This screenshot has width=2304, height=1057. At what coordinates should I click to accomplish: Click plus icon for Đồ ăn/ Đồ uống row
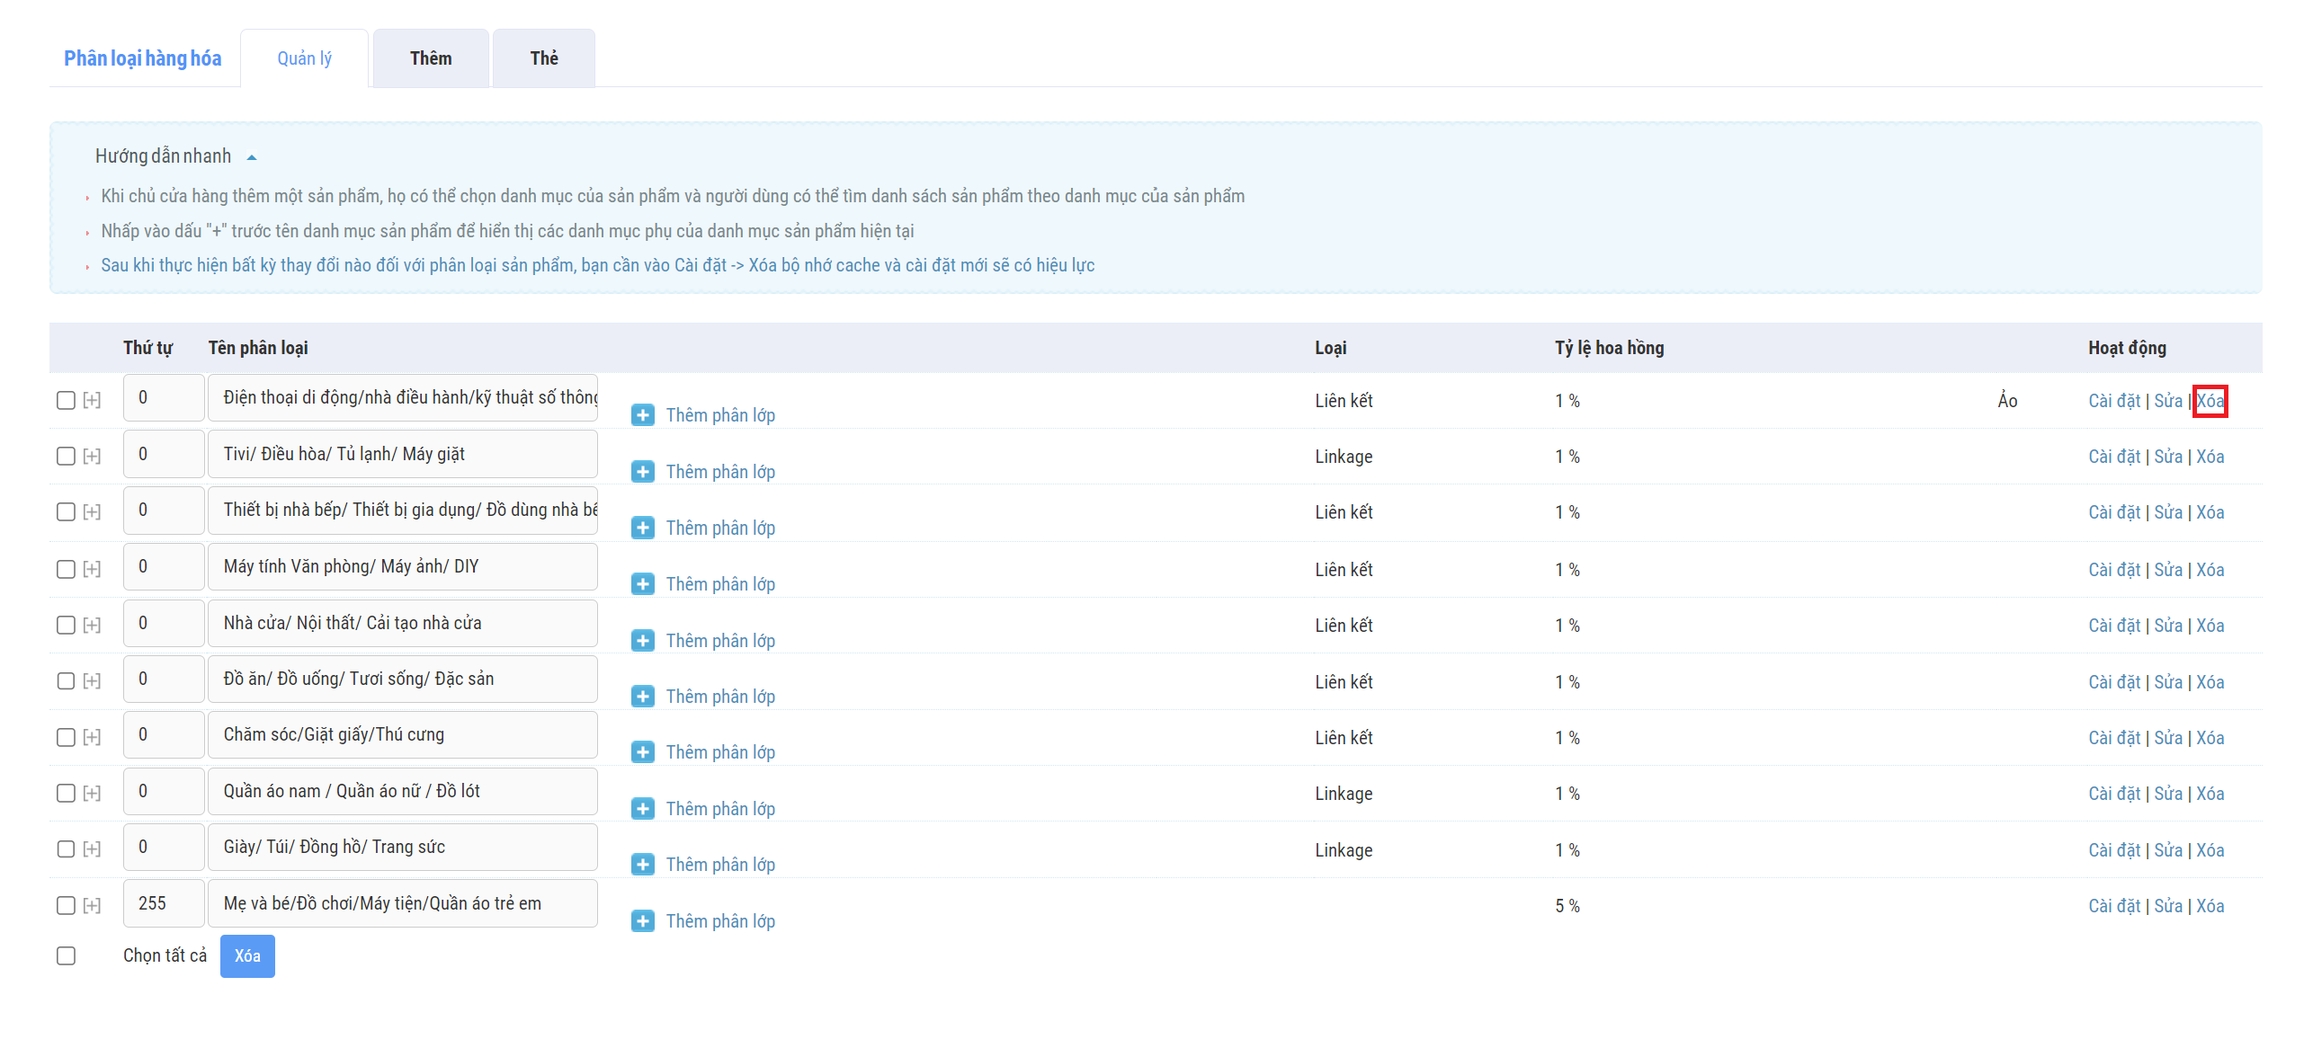click(642, 696)
